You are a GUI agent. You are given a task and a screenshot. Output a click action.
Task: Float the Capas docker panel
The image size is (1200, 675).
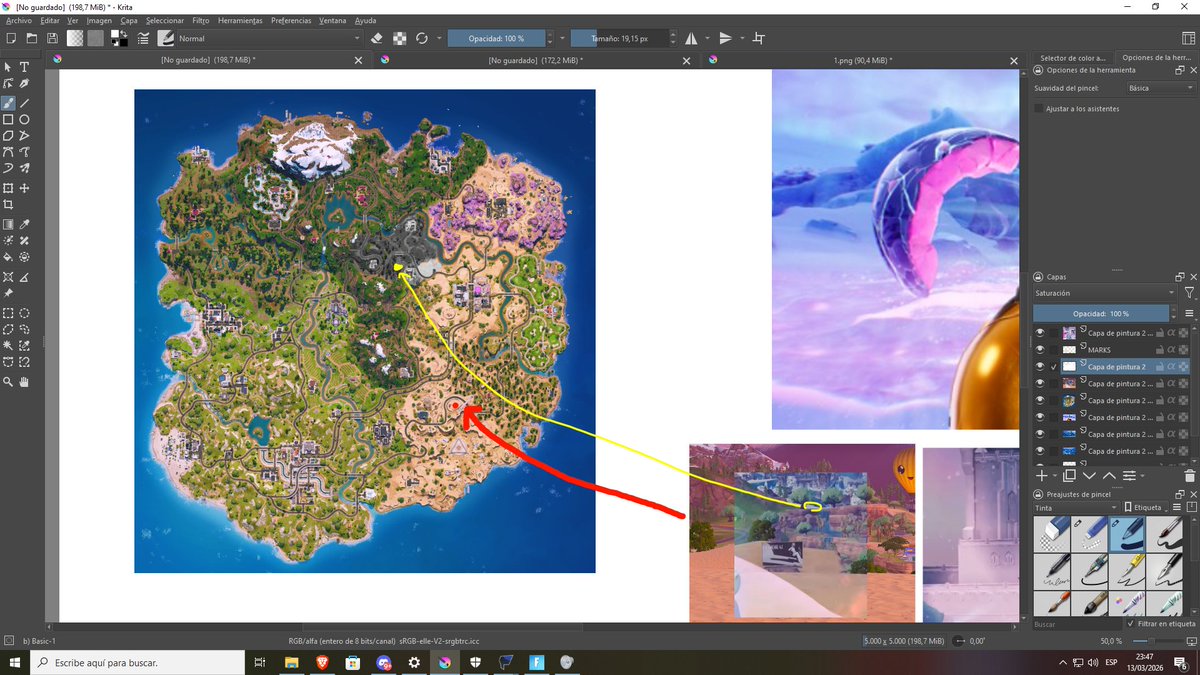click(1180, 276)
